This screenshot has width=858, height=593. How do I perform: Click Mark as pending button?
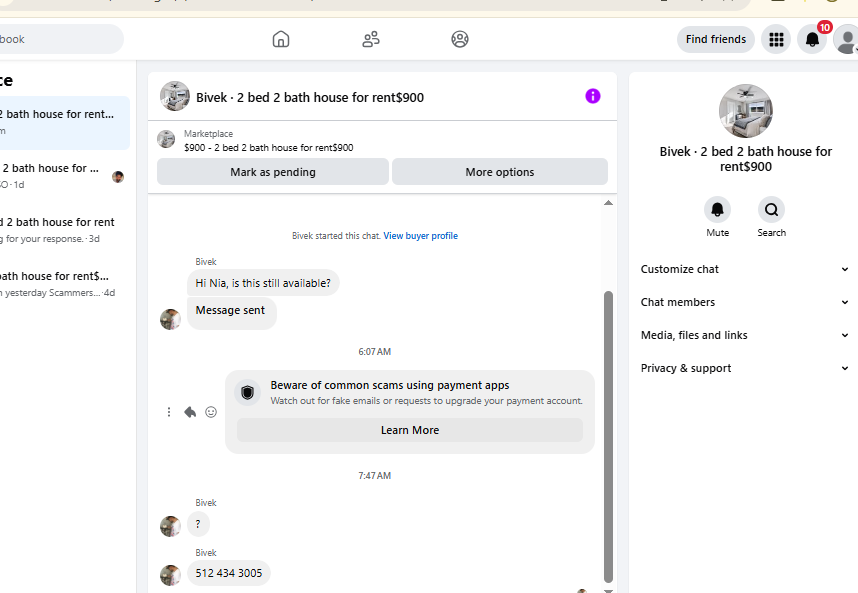tap(272, 172)
